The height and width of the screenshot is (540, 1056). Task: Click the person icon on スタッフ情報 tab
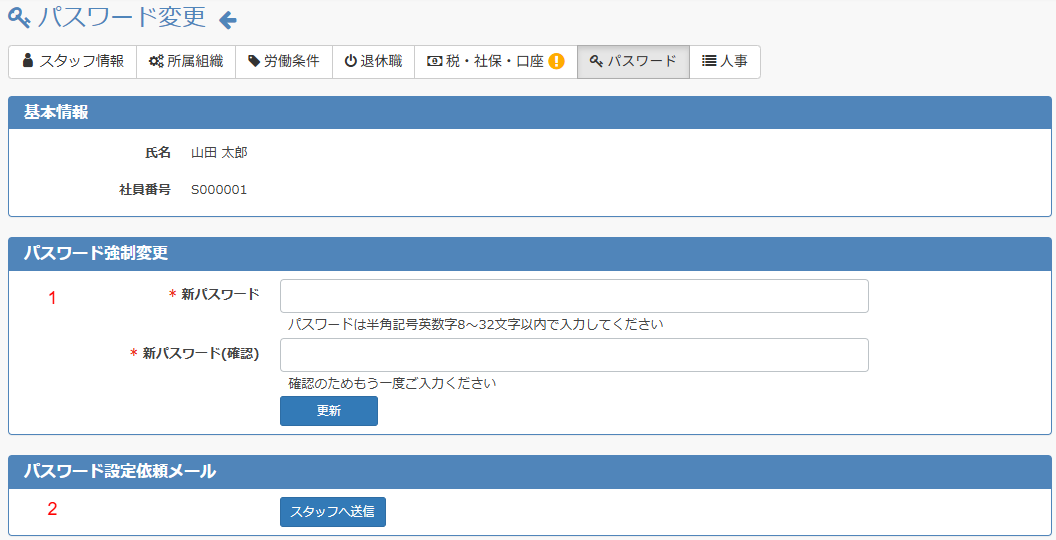click(x=28, y=61)
